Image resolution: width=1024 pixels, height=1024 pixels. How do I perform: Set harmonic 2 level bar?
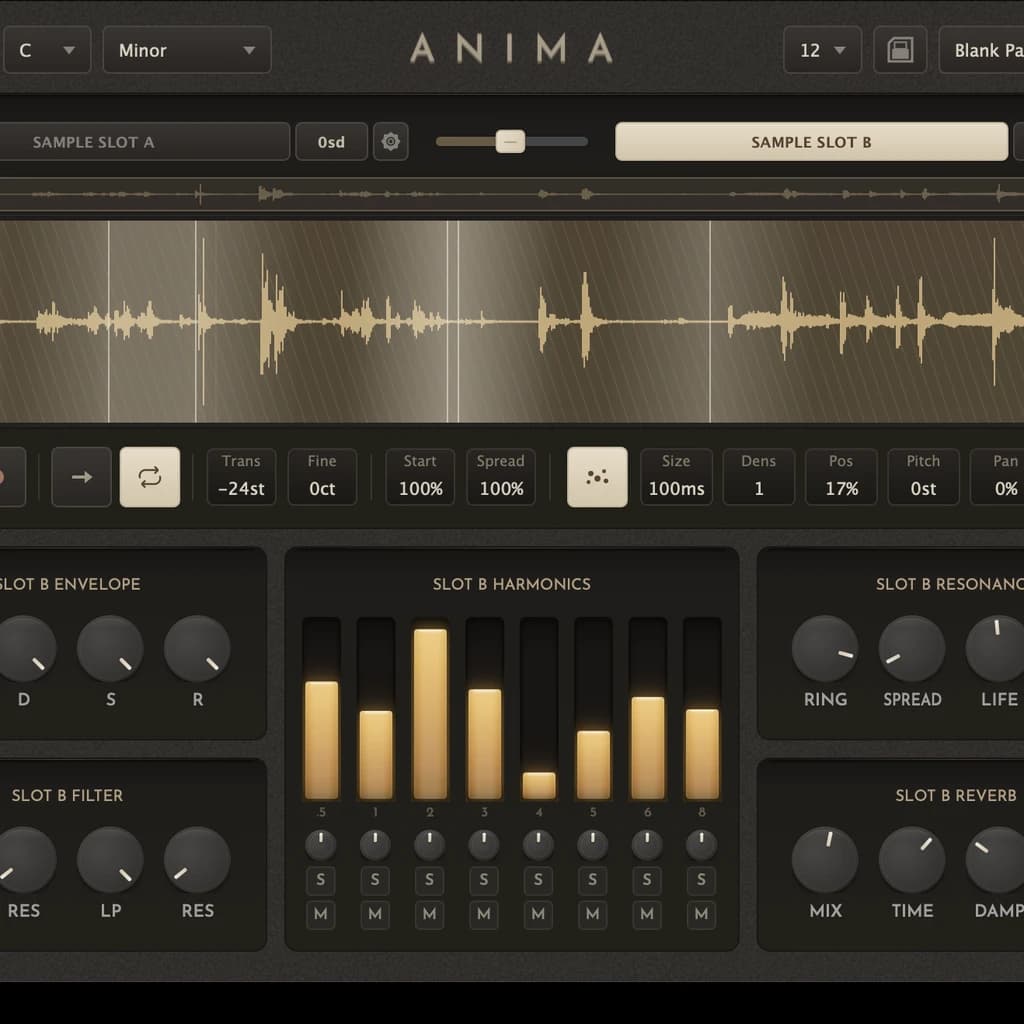[430, 709]
